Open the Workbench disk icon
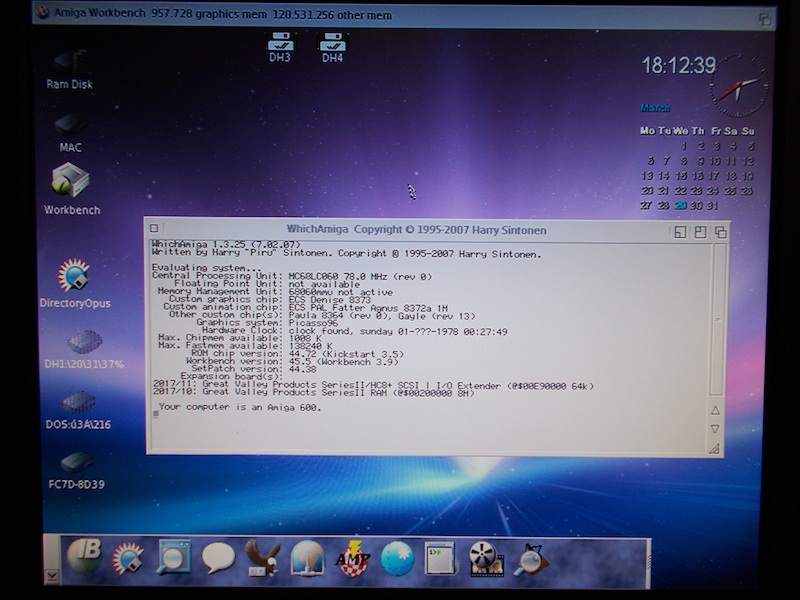This screenshot has height=600, width=800. 71,183
